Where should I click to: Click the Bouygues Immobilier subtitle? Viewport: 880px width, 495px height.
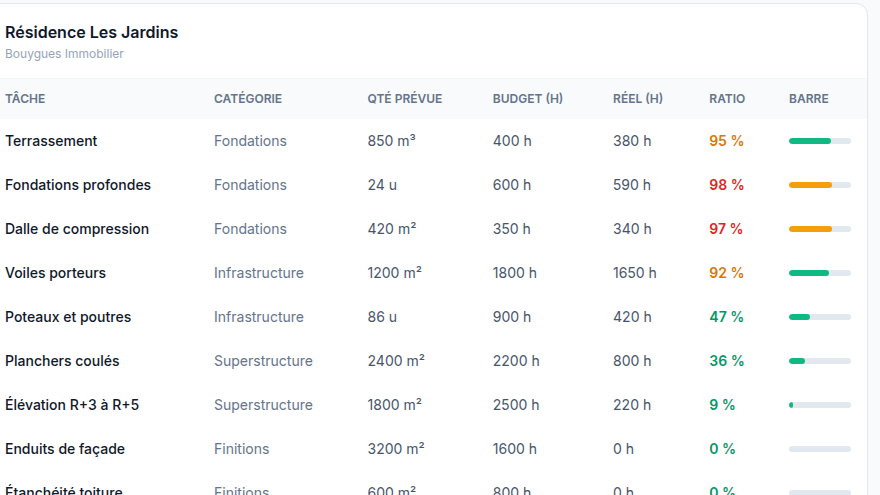[x=64, y=54]
